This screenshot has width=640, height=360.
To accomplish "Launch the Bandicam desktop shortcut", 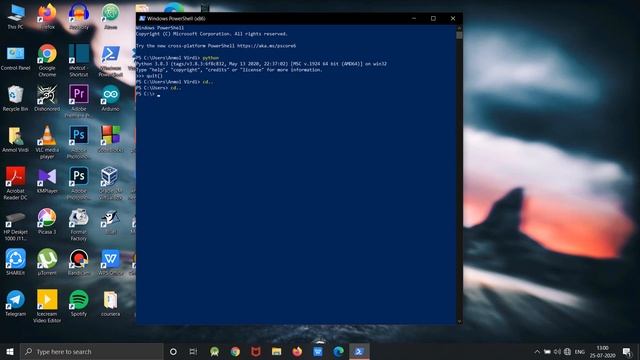I will pos(79,262).
